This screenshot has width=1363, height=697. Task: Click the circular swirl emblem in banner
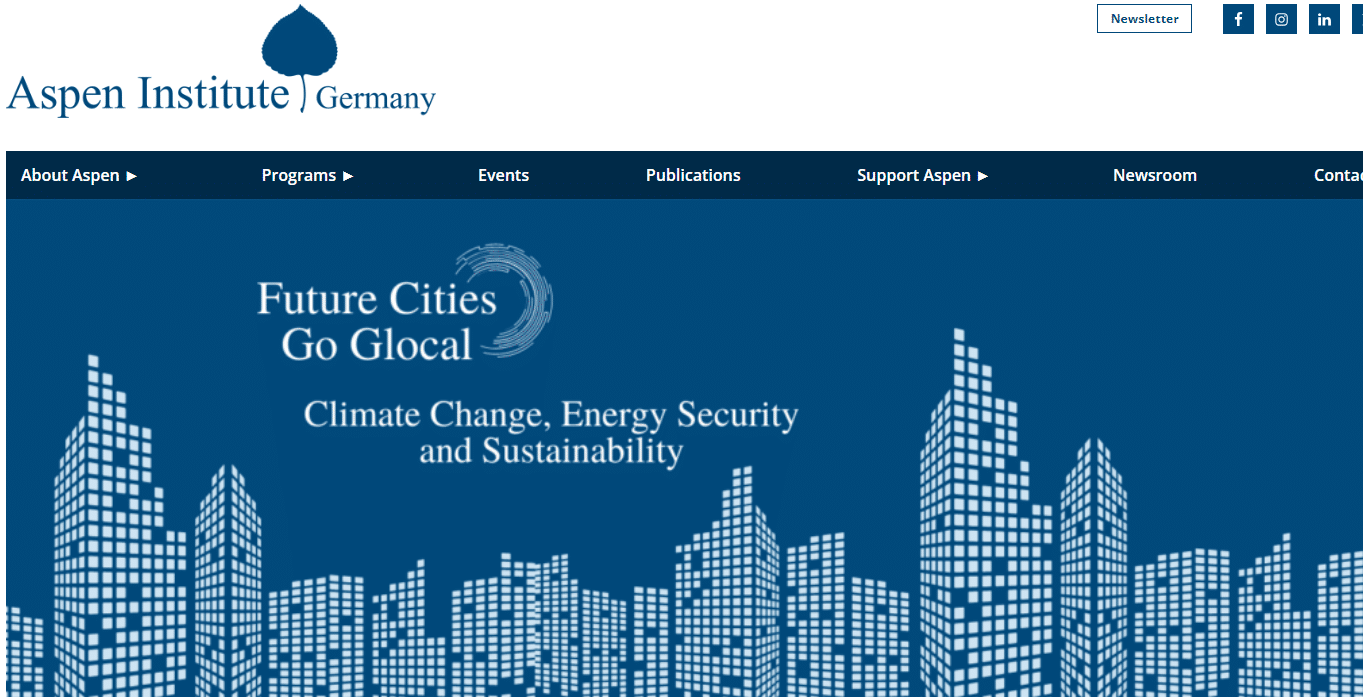click(515, 298)
